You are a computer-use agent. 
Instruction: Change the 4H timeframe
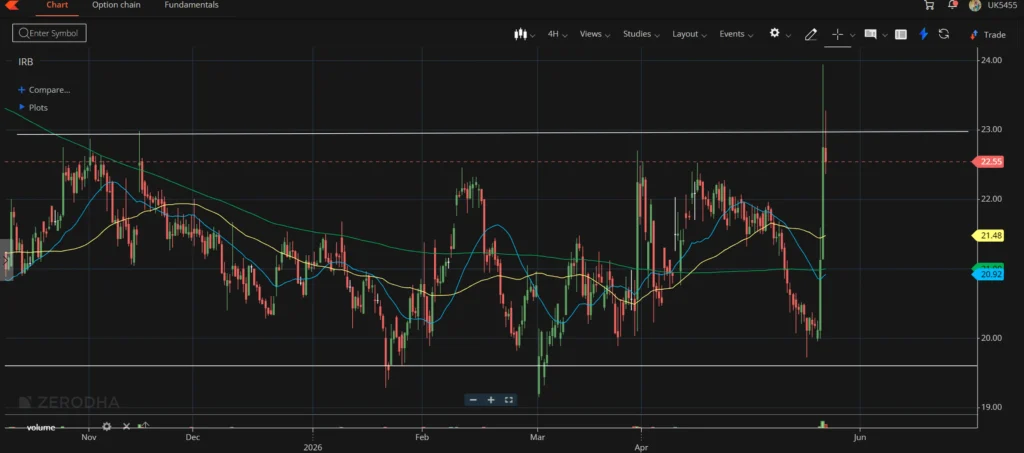click(557, 34)
